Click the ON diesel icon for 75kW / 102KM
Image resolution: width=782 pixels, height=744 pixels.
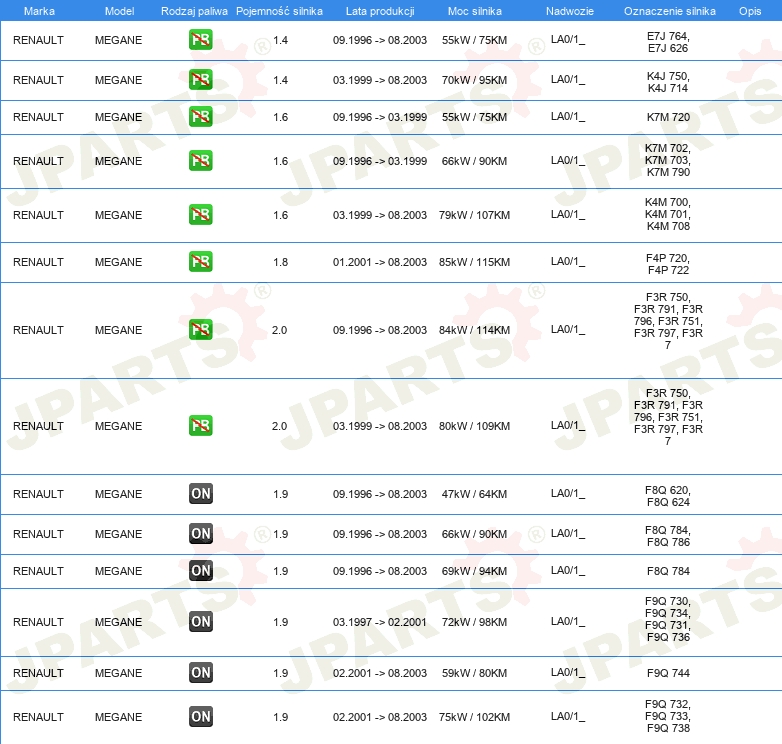[x=201, y=717]
